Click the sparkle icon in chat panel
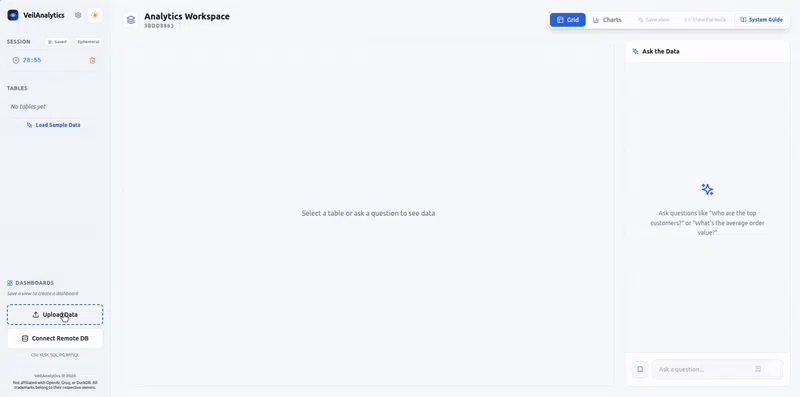This screenshot has height=397, width=800. tap(707, 189)
